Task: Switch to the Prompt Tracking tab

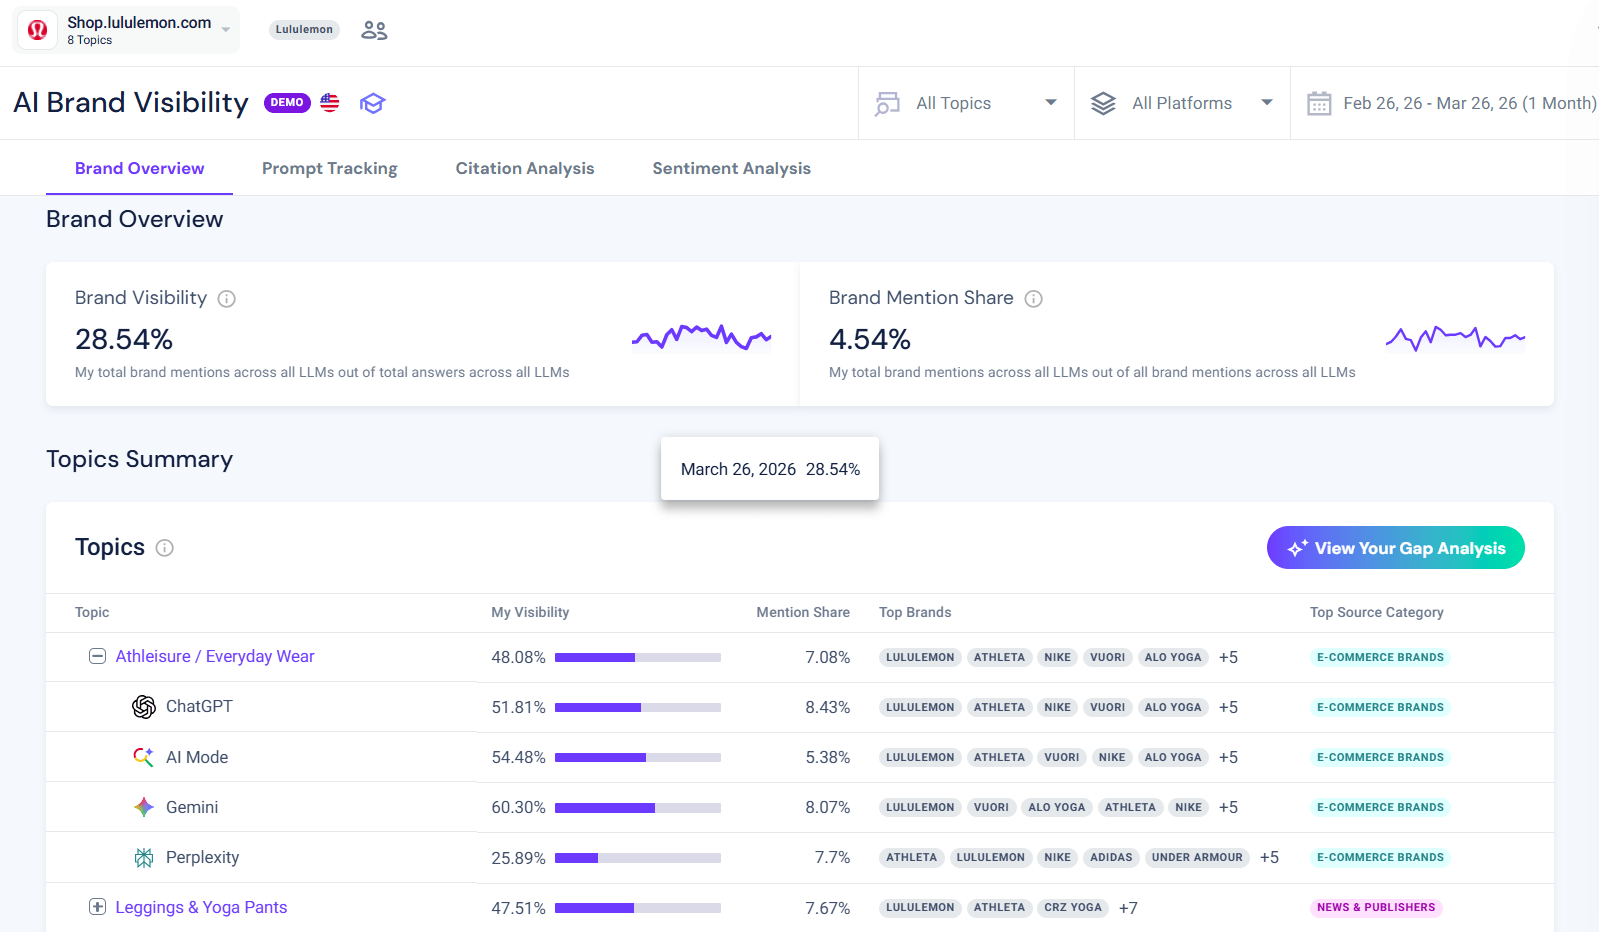Action: pos(329,168)
